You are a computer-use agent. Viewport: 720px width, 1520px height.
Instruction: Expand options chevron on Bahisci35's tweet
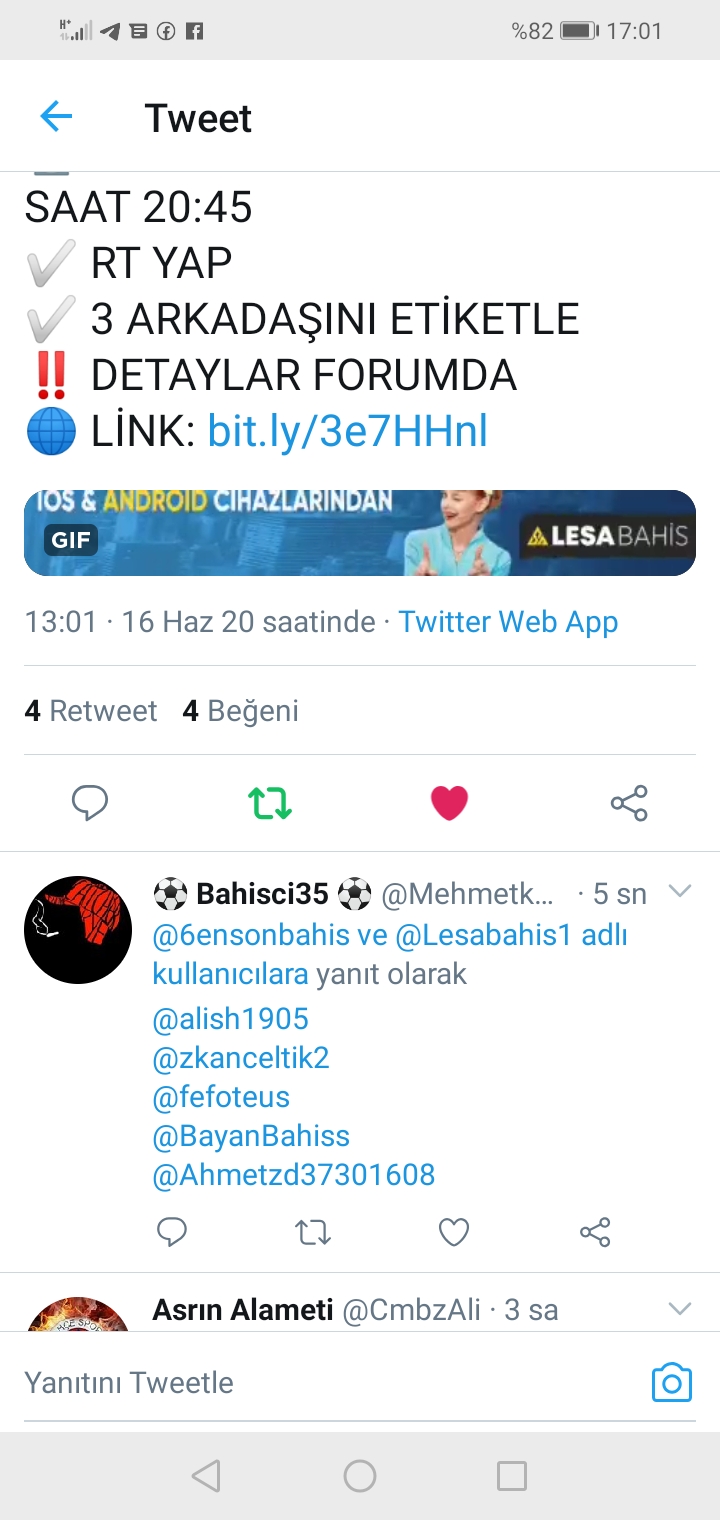[680, 891]
